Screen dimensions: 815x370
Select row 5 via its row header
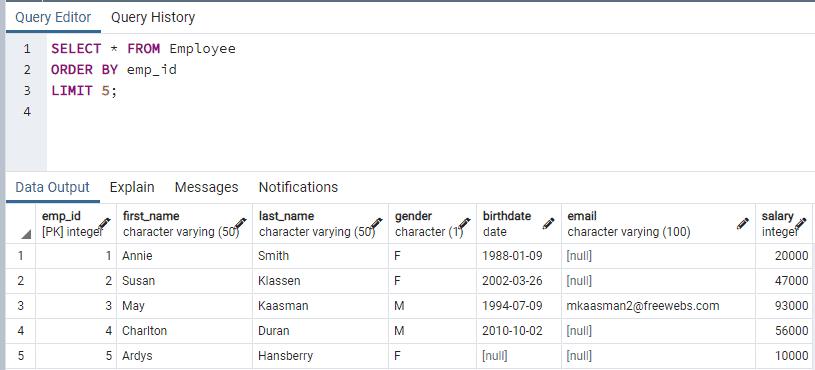[20, 356]
